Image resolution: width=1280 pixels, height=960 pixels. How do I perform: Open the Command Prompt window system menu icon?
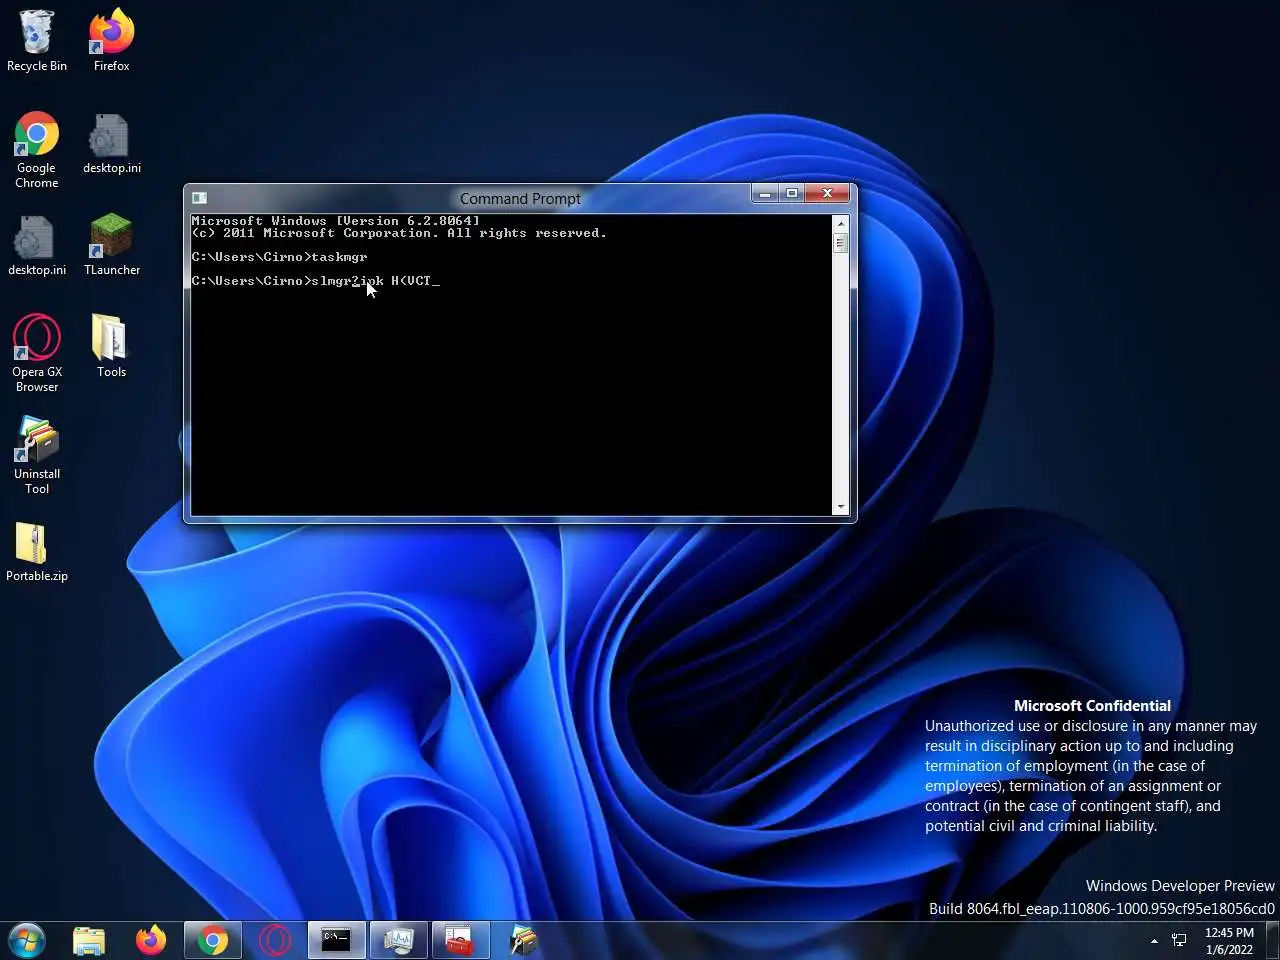pos(199,198)
